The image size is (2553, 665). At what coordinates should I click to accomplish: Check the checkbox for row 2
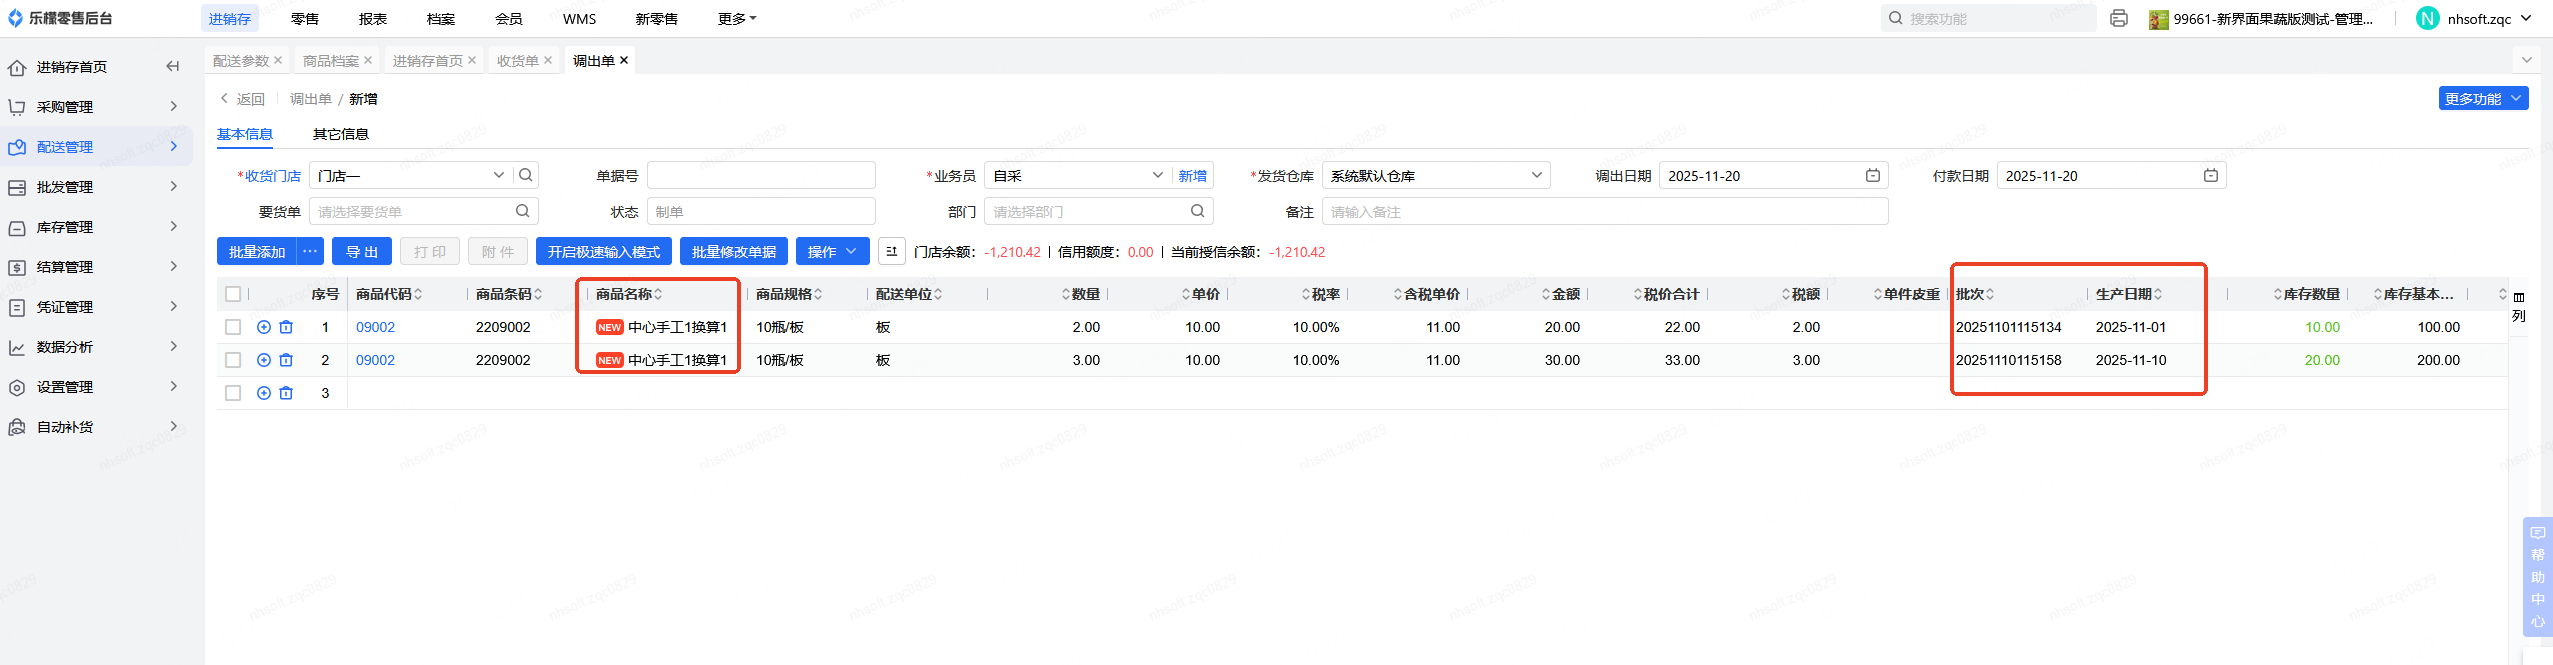[233, 360]
